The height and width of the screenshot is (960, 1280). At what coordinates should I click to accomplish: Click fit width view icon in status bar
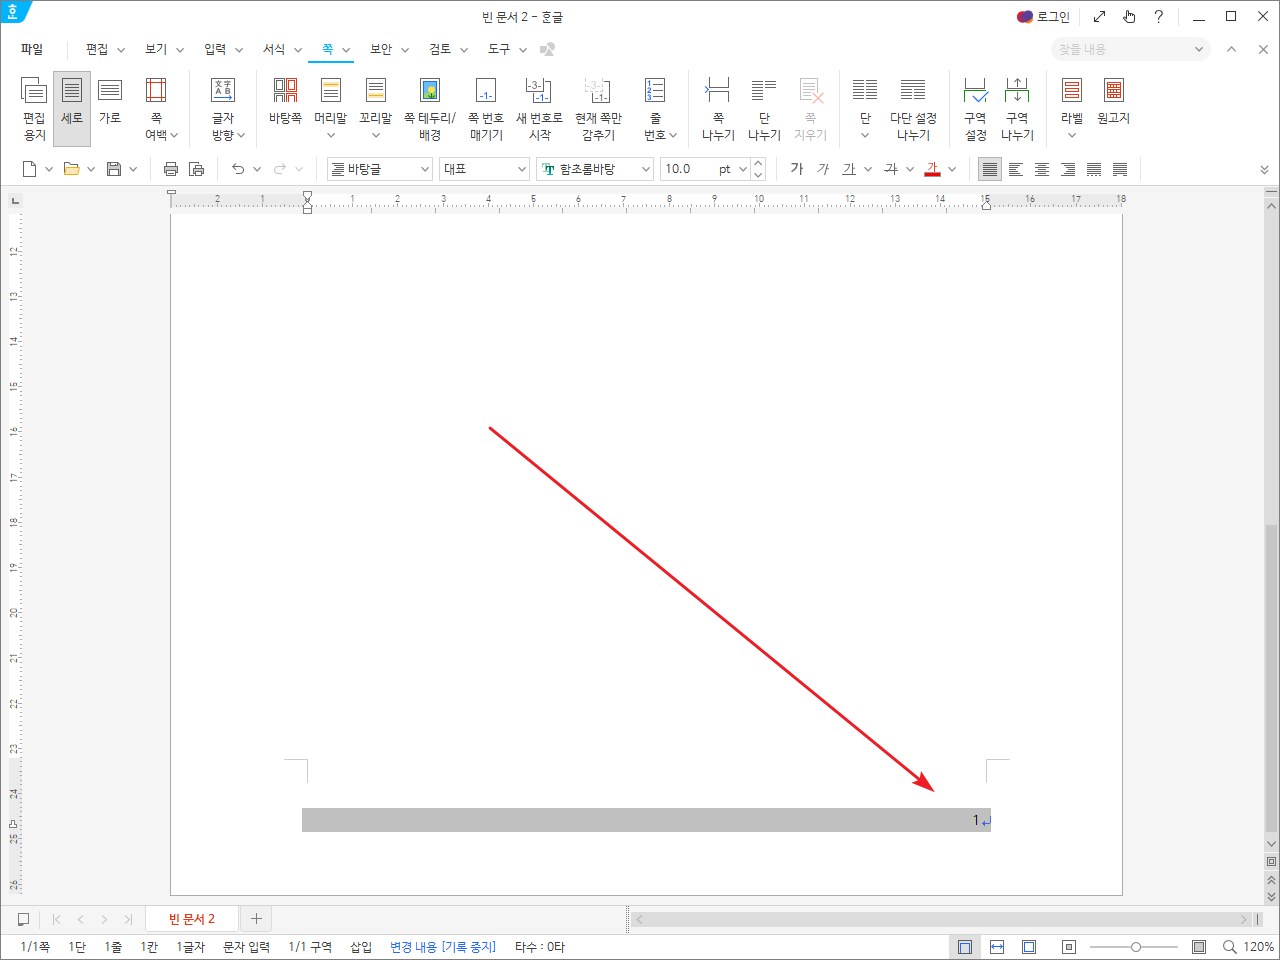(x=997, y=947)
